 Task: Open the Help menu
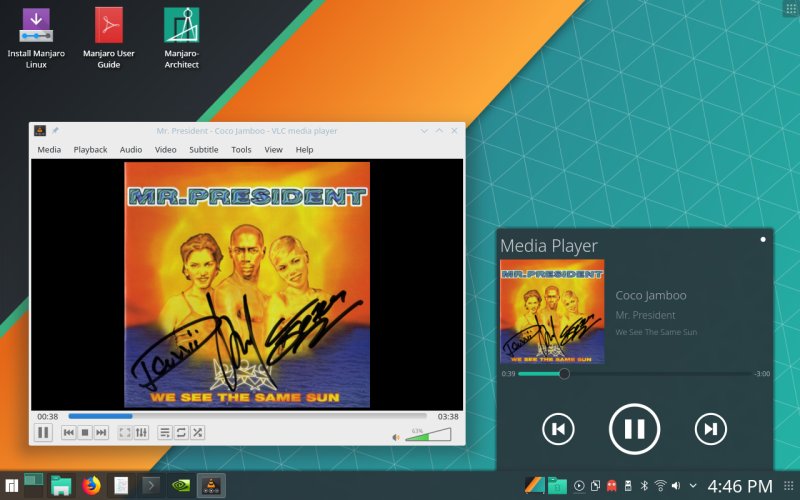[x=304, y=149]
